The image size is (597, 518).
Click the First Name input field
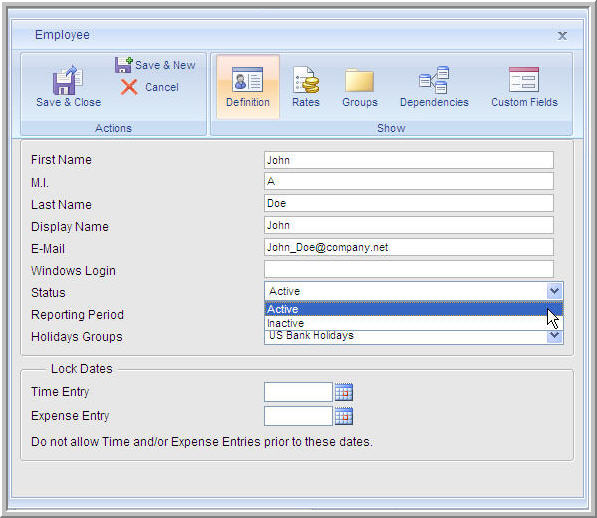(x=409, y=160)
